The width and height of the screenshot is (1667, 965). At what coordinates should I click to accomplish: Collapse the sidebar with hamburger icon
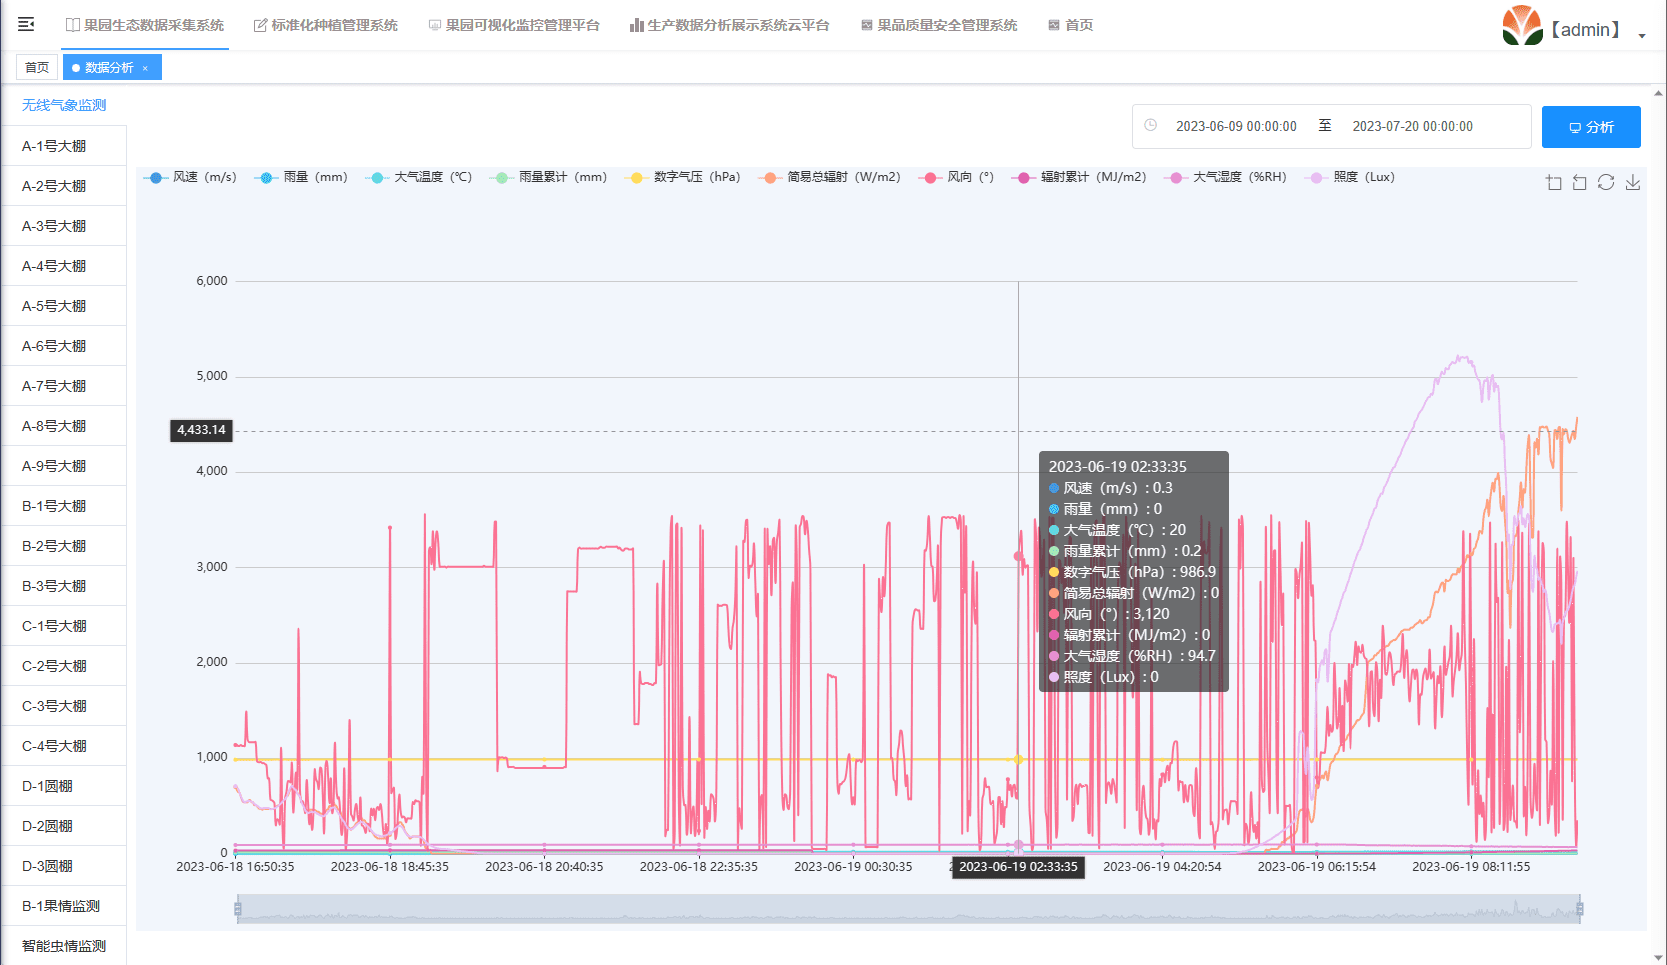click(26, 24)
